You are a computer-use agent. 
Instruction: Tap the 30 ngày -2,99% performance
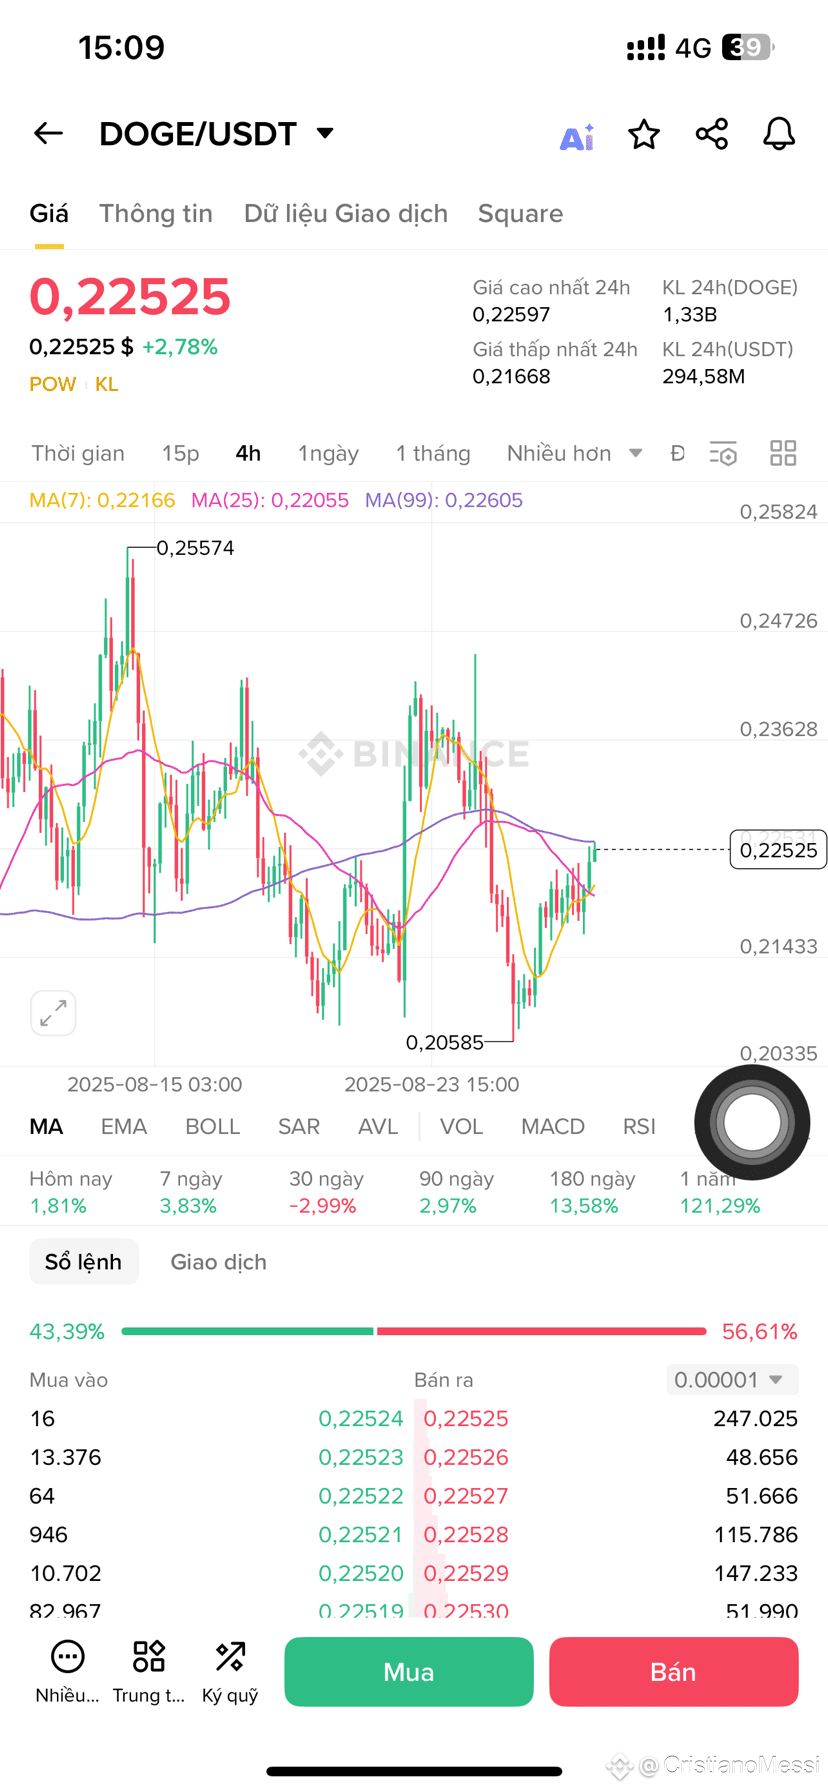(x=326, y=1192)
